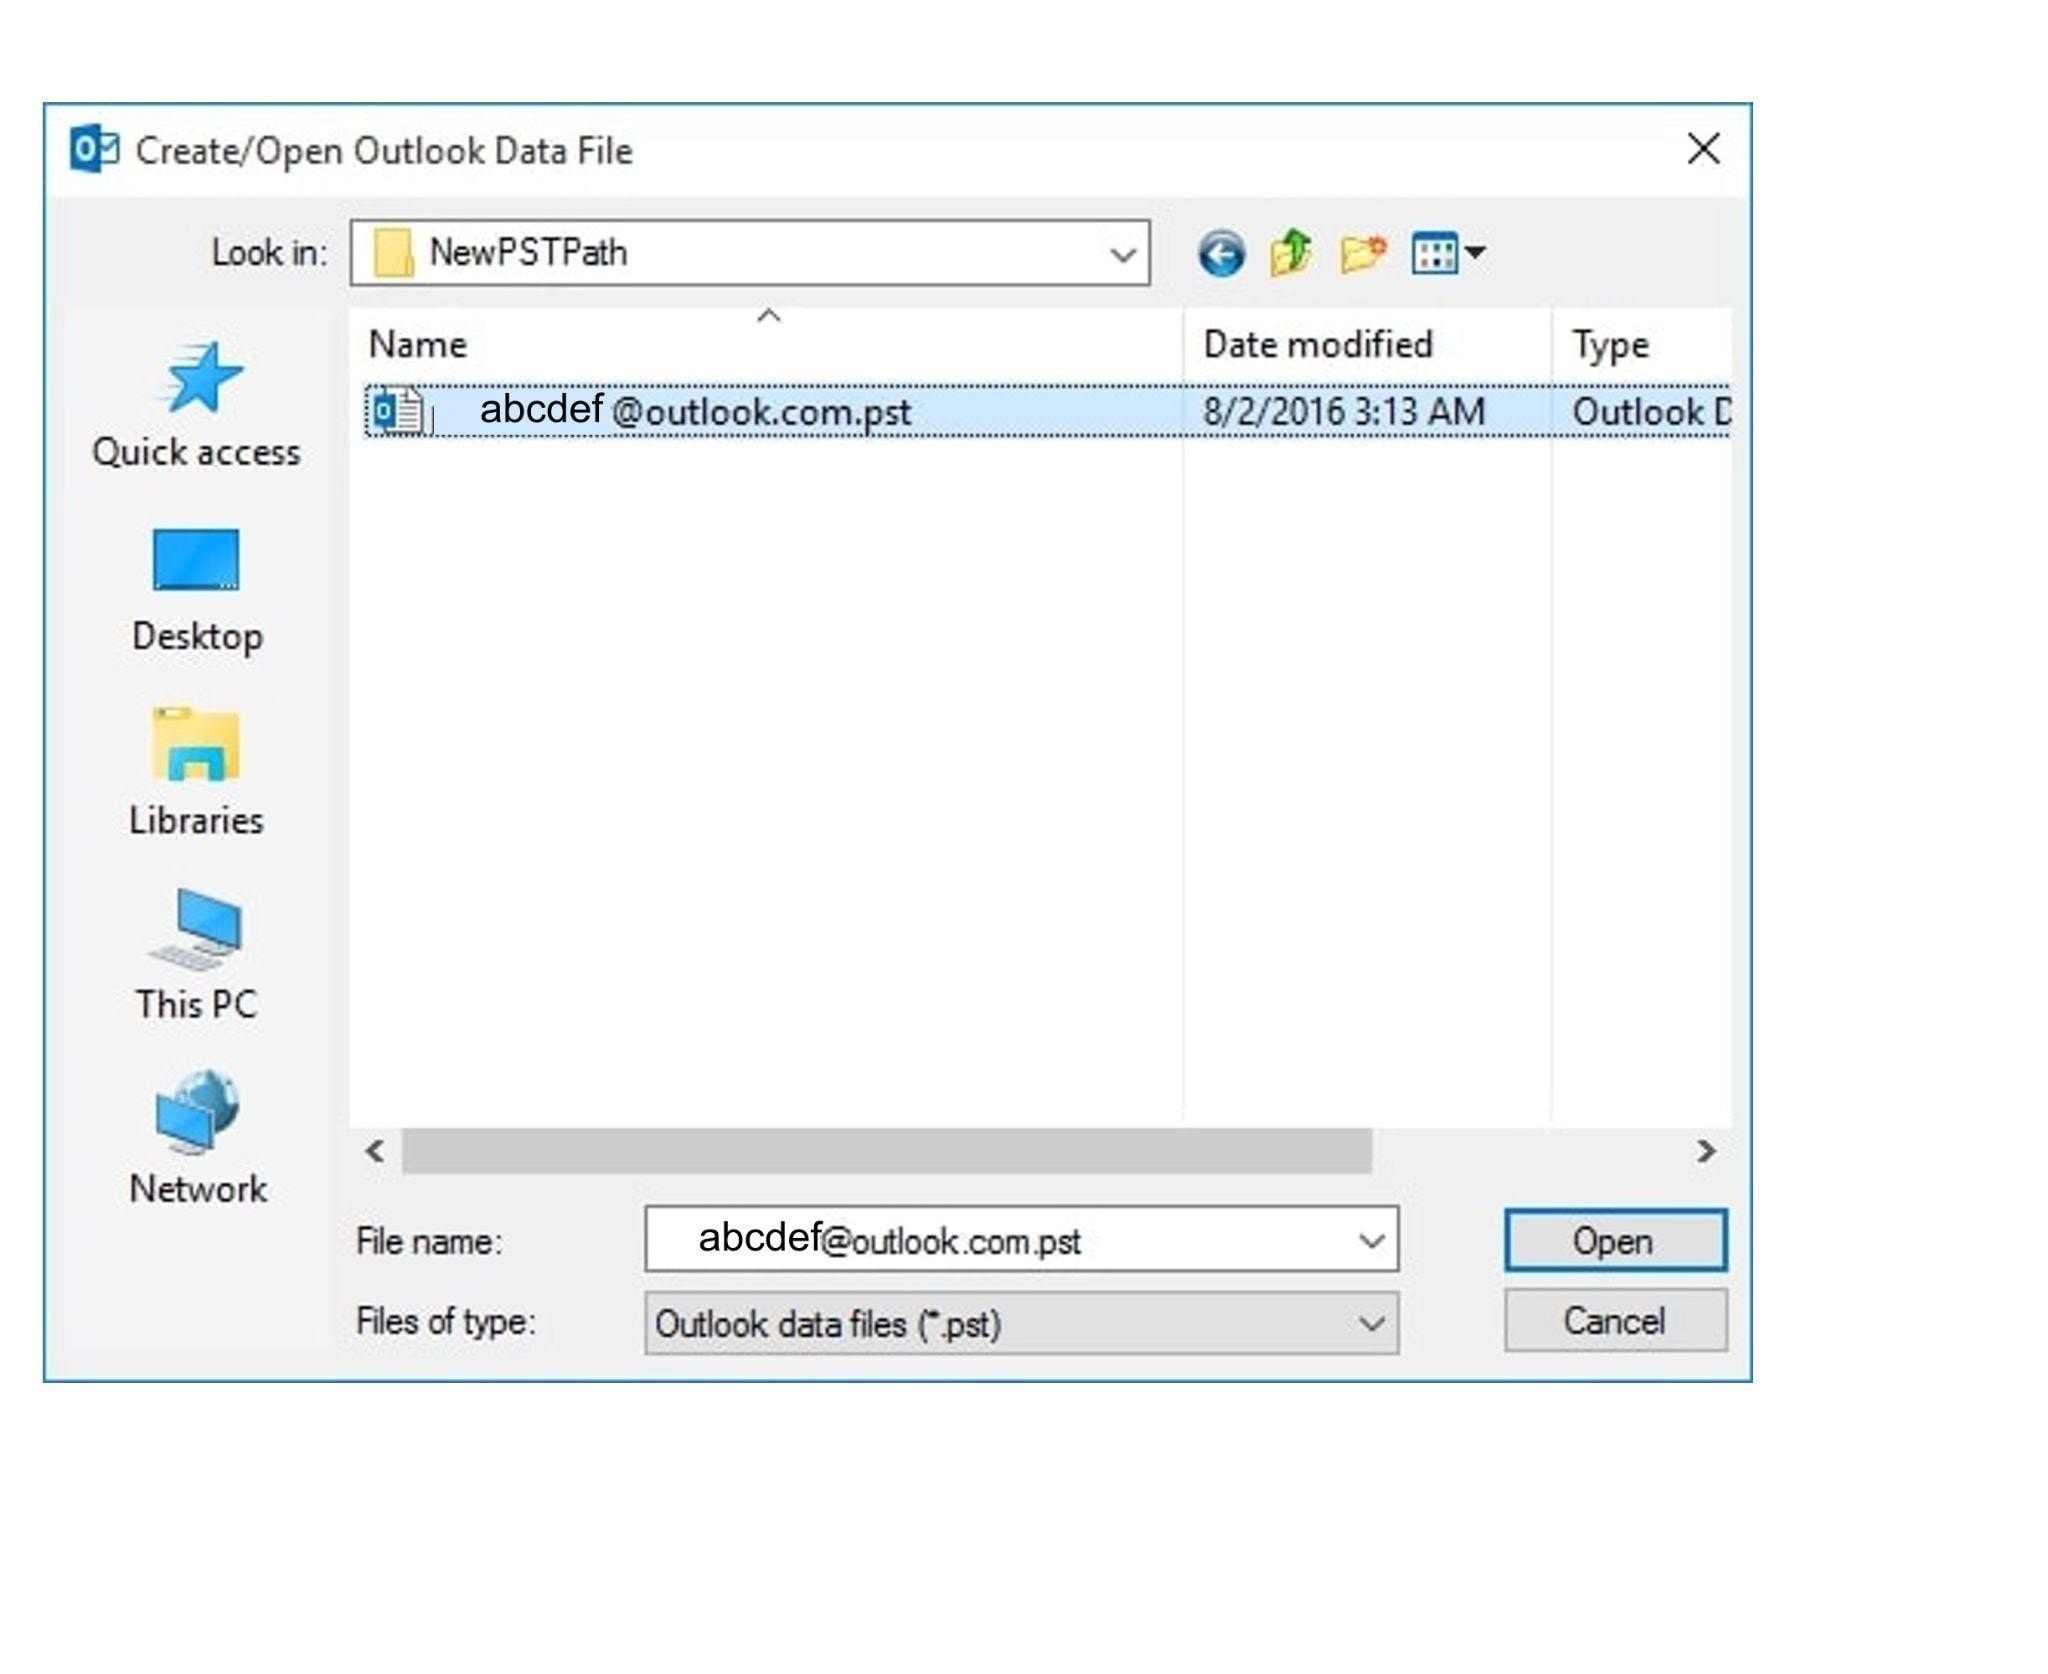Go up one folder level

[1290, 253]
